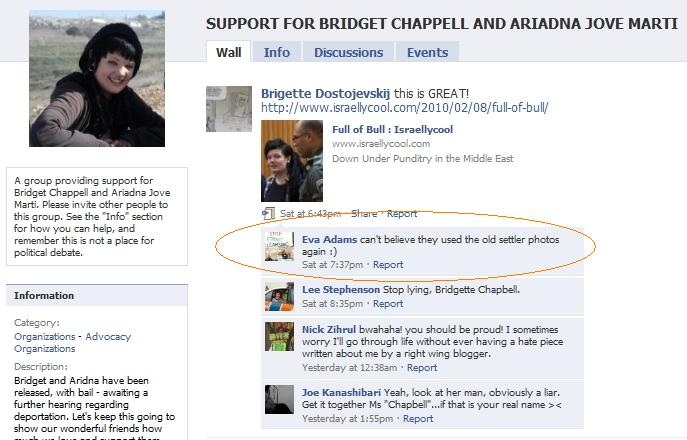The height and width of the screenshot is (440, 687).
Task: Select the Events tab
Action: (427, 52)
